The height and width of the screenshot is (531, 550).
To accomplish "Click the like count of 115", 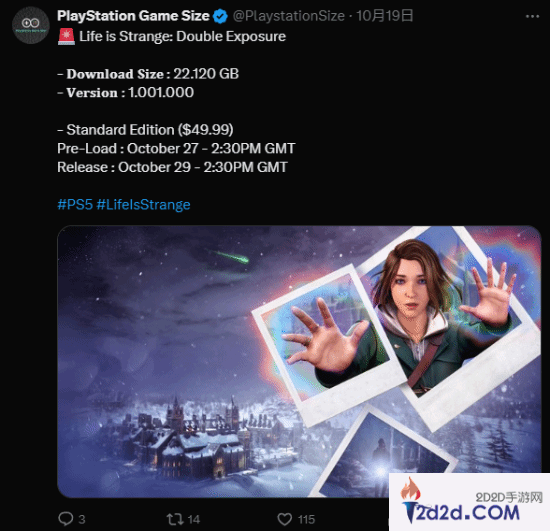I will pyautogui.click(x=307, y=519).
